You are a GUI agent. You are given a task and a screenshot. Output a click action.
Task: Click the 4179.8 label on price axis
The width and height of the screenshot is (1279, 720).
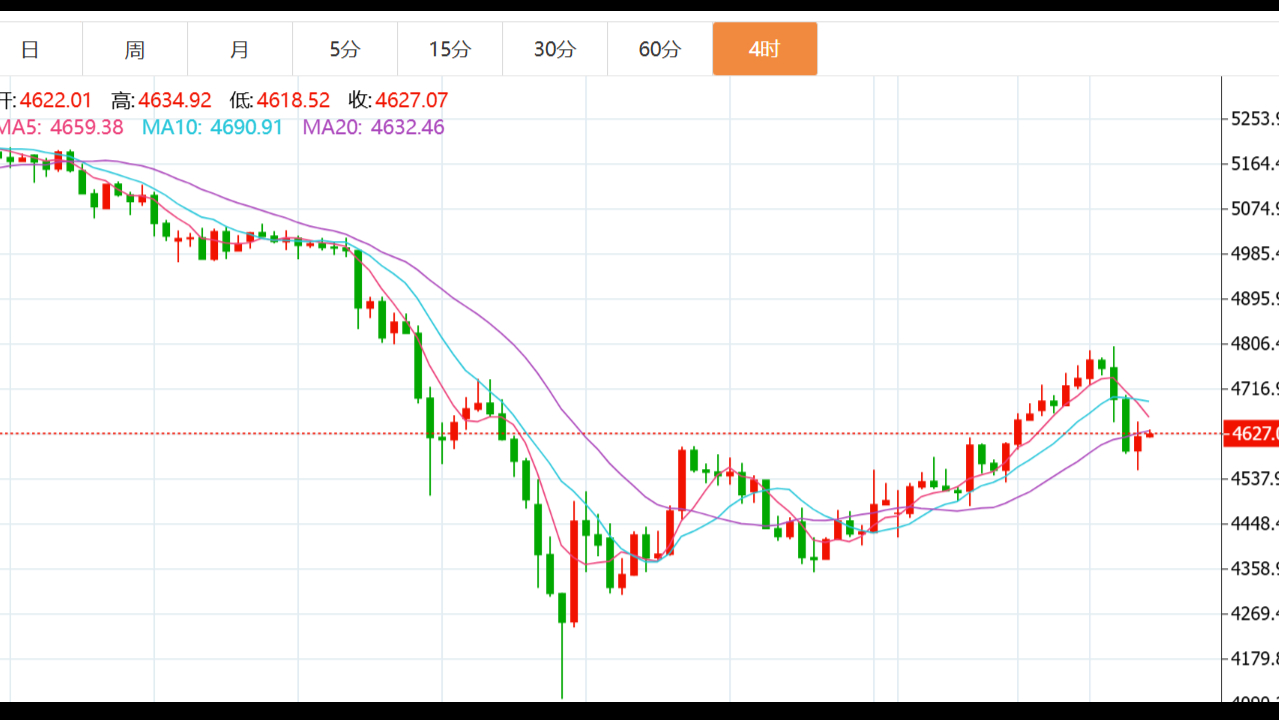[x=1254, y=659]
